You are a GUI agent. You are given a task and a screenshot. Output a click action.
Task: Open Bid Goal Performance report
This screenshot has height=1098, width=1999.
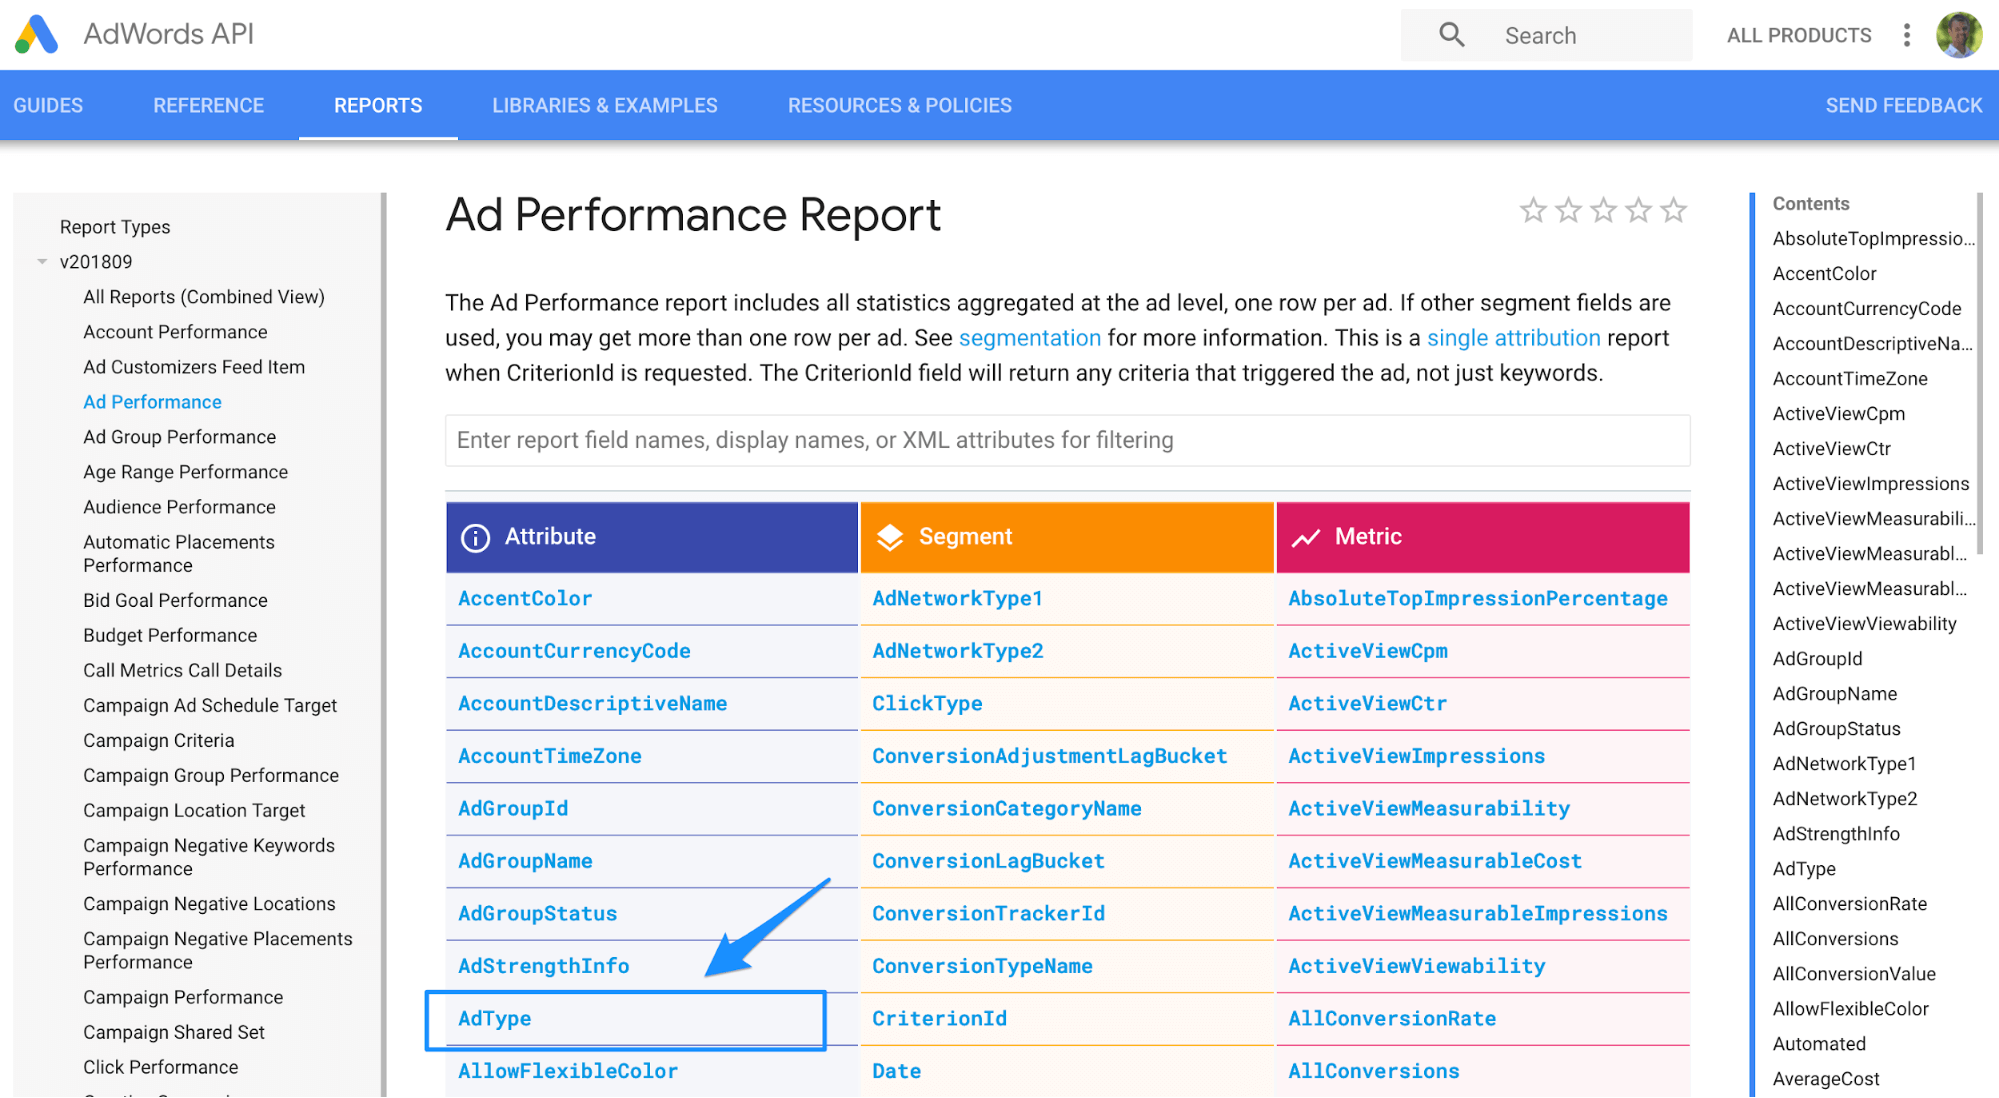click(175, 600)
